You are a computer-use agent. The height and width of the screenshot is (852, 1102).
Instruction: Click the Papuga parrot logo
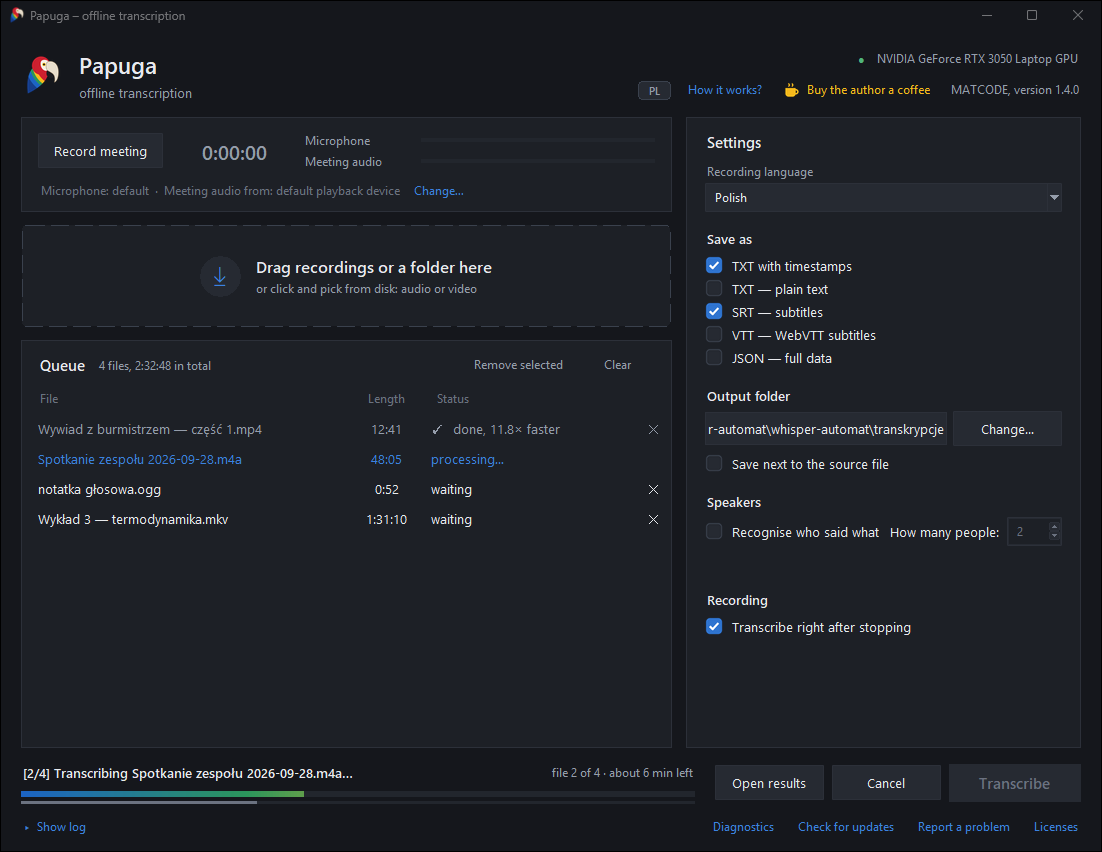[x=43, y=75]
